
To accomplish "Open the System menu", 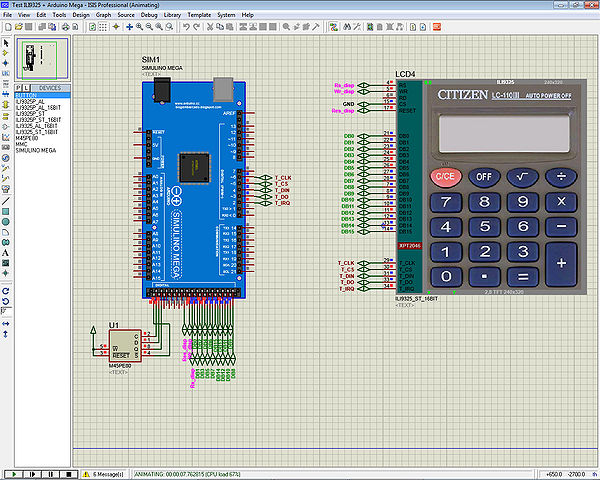I will tap(226, 15).
